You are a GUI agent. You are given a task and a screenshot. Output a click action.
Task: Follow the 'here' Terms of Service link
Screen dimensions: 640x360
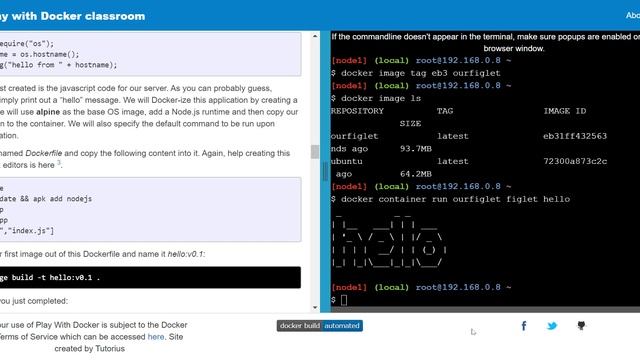[156, 337]
